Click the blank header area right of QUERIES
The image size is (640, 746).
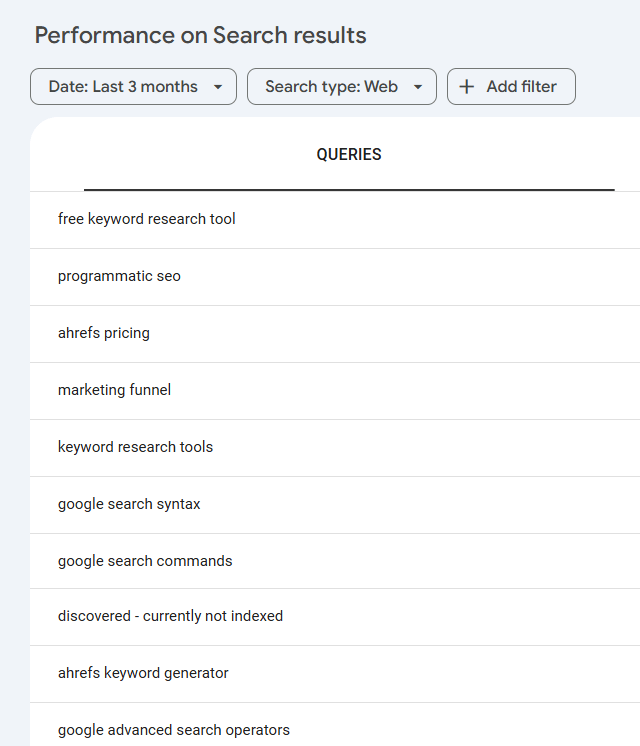point(520,155)
